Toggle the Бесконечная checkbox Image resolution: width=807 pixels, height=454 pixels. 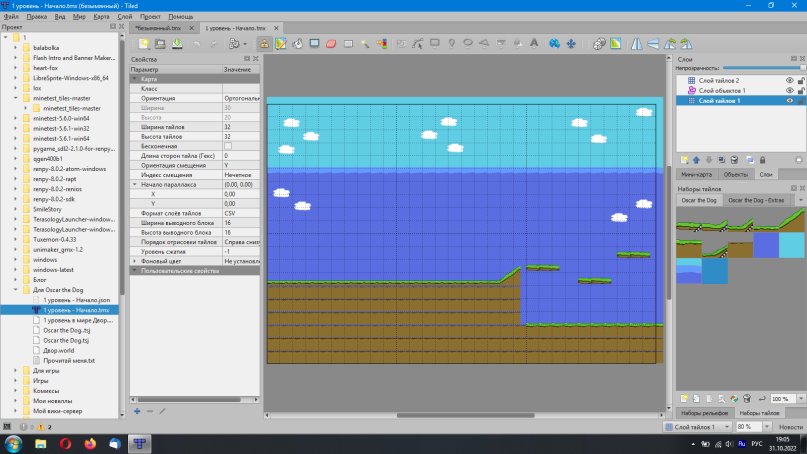coord(228,146)
